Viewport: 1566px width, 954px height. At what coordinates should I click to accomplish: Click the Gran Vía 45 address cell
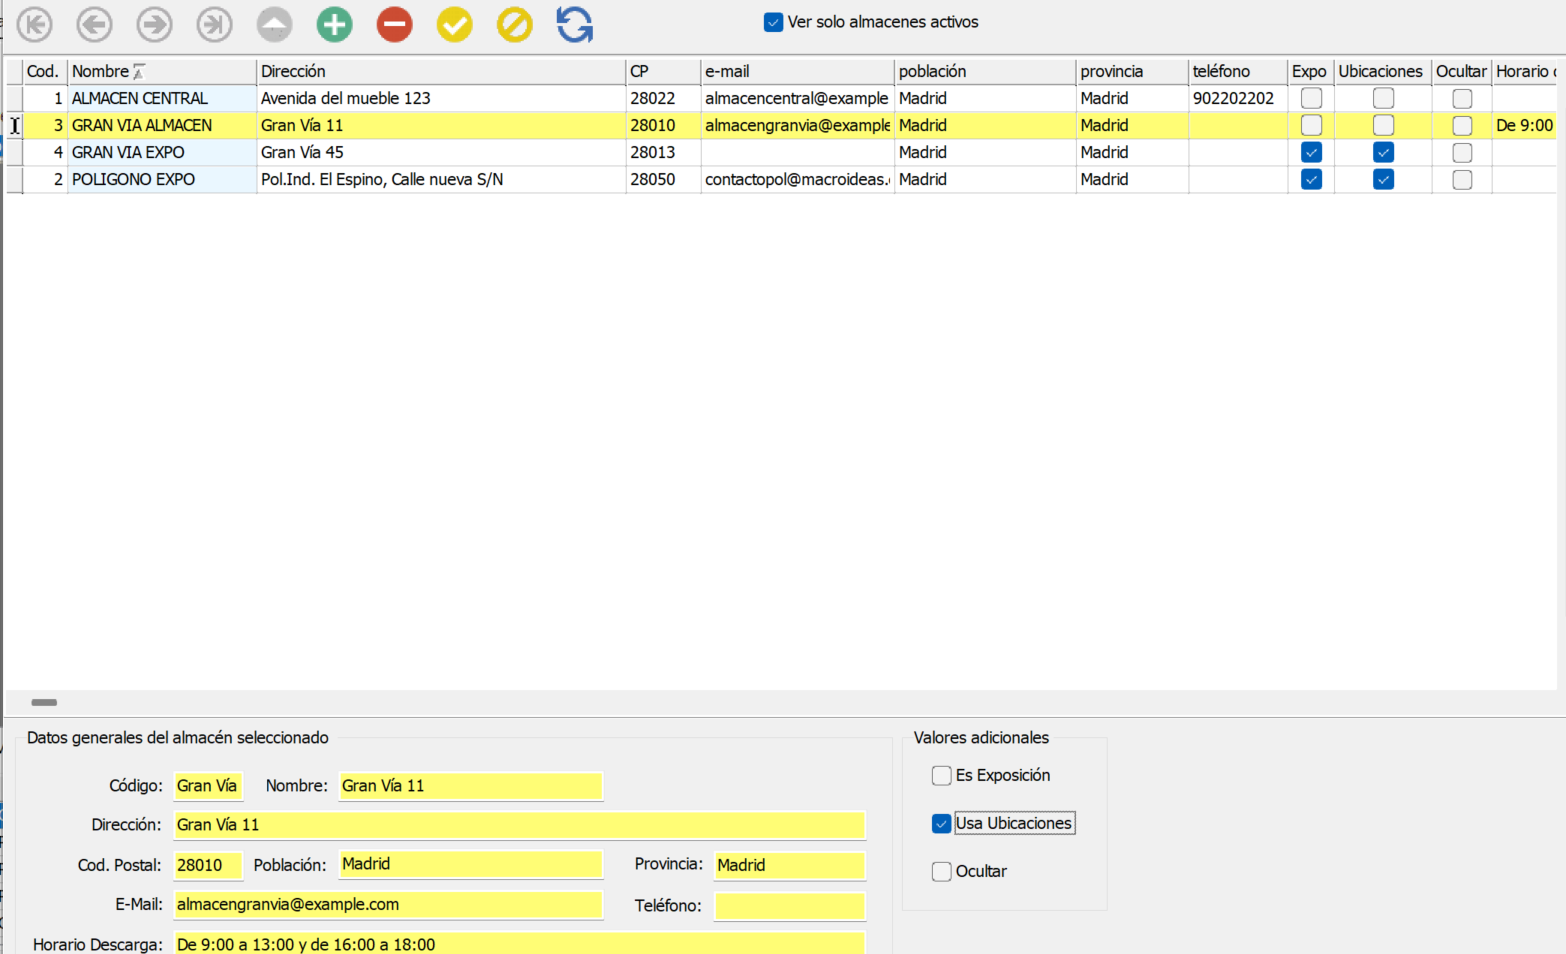click(441, 152)
